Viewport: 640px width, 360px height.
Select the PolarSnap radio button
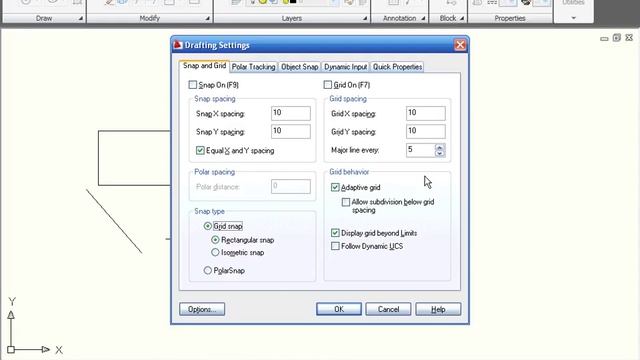click(x=207, y=271)
